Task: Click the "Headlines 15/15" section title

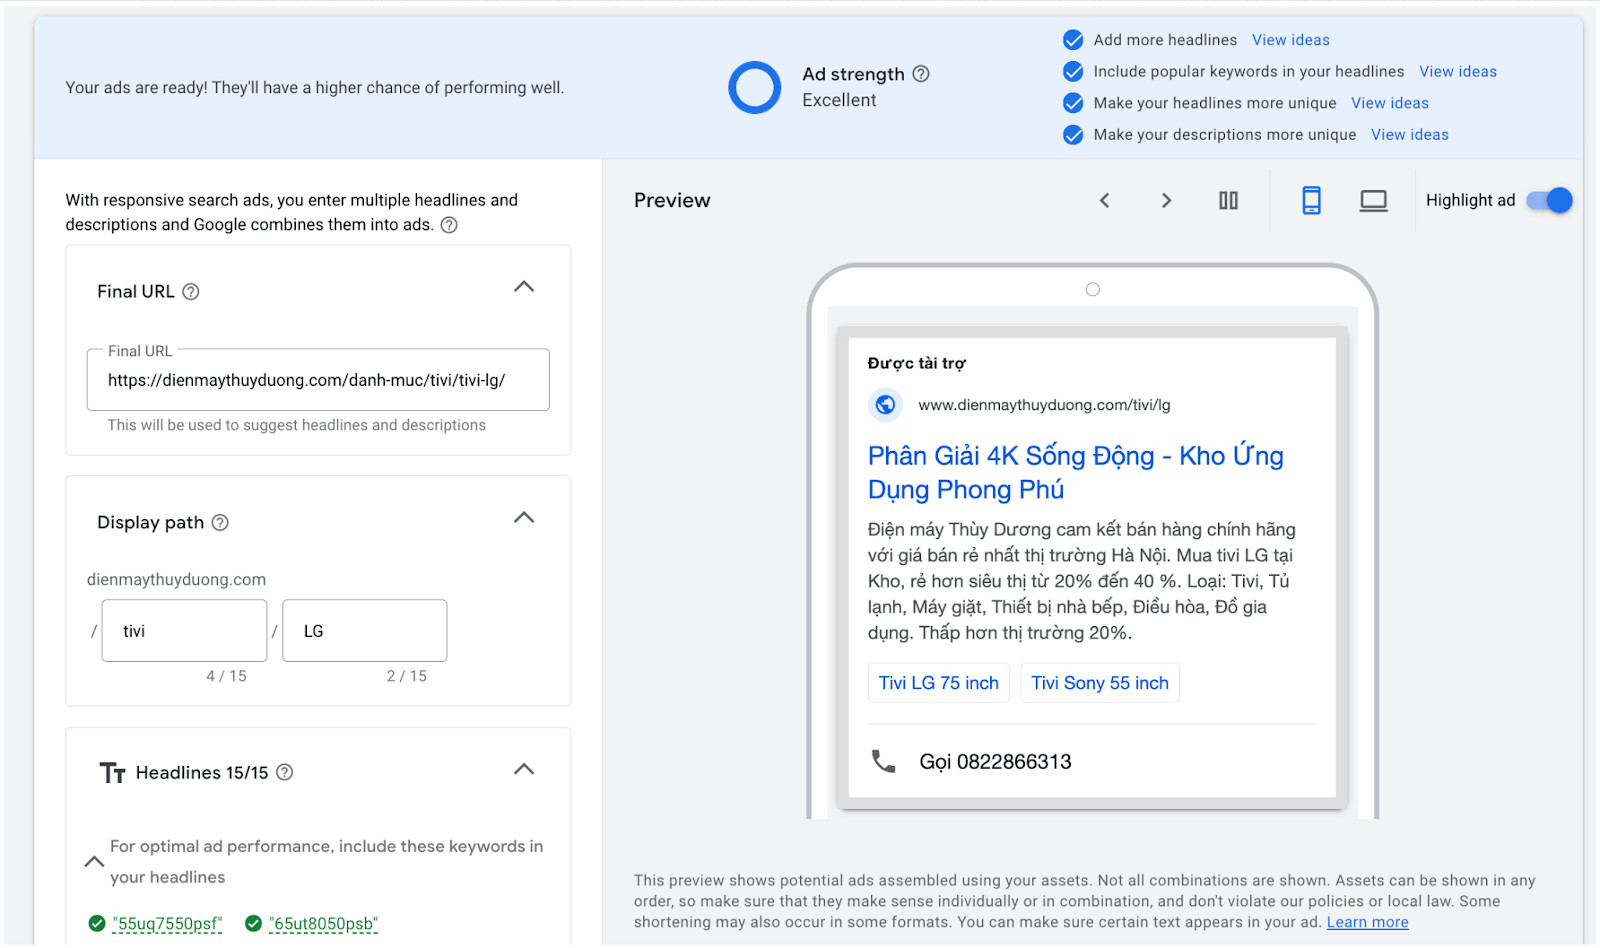Action: click(x=202, y=773)
